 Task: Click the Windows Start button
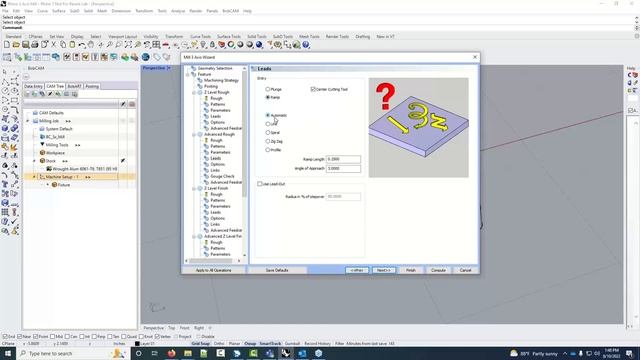coord(8,353)
